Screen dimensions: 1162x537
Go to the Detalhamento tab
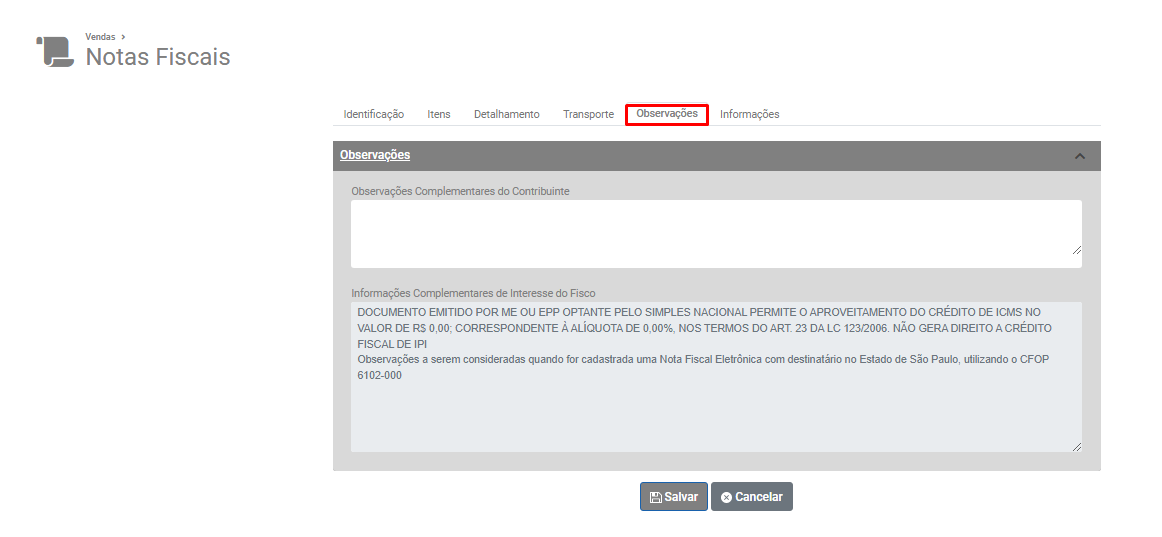[x=506, y=114]
